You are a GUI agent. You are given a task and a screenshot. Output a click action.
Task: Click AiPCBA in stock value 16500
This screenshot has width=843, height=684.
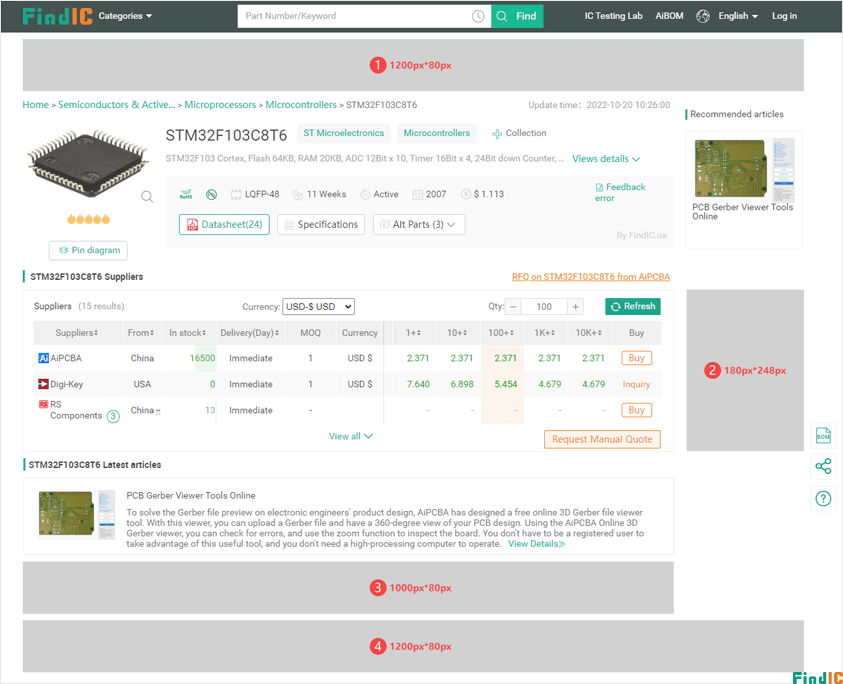pyautogui.click(x=202, y=358)
